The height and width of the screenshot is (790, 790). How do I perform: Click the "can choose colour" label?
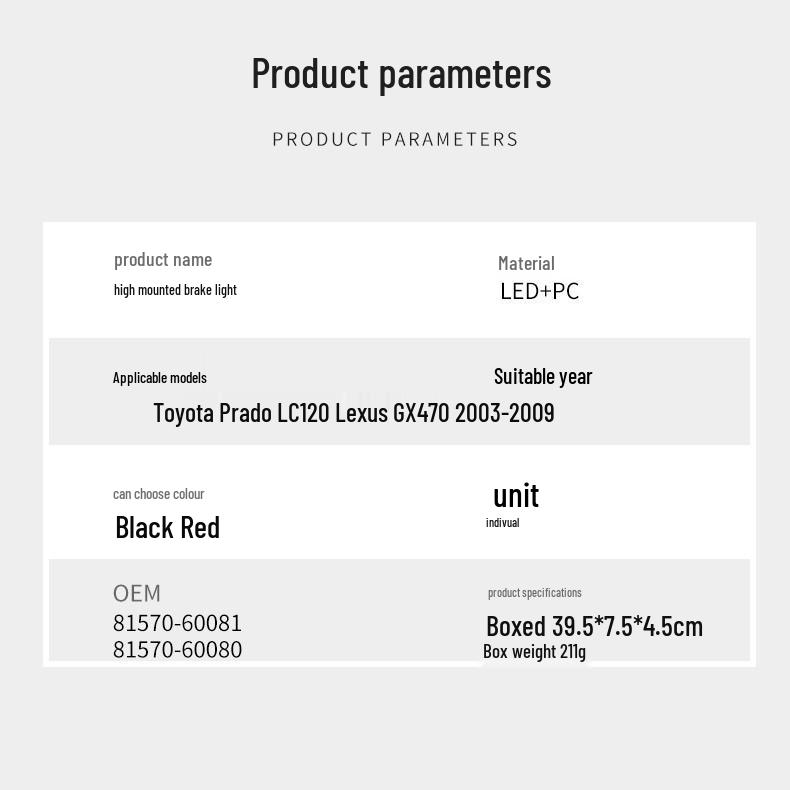point(158,494)
